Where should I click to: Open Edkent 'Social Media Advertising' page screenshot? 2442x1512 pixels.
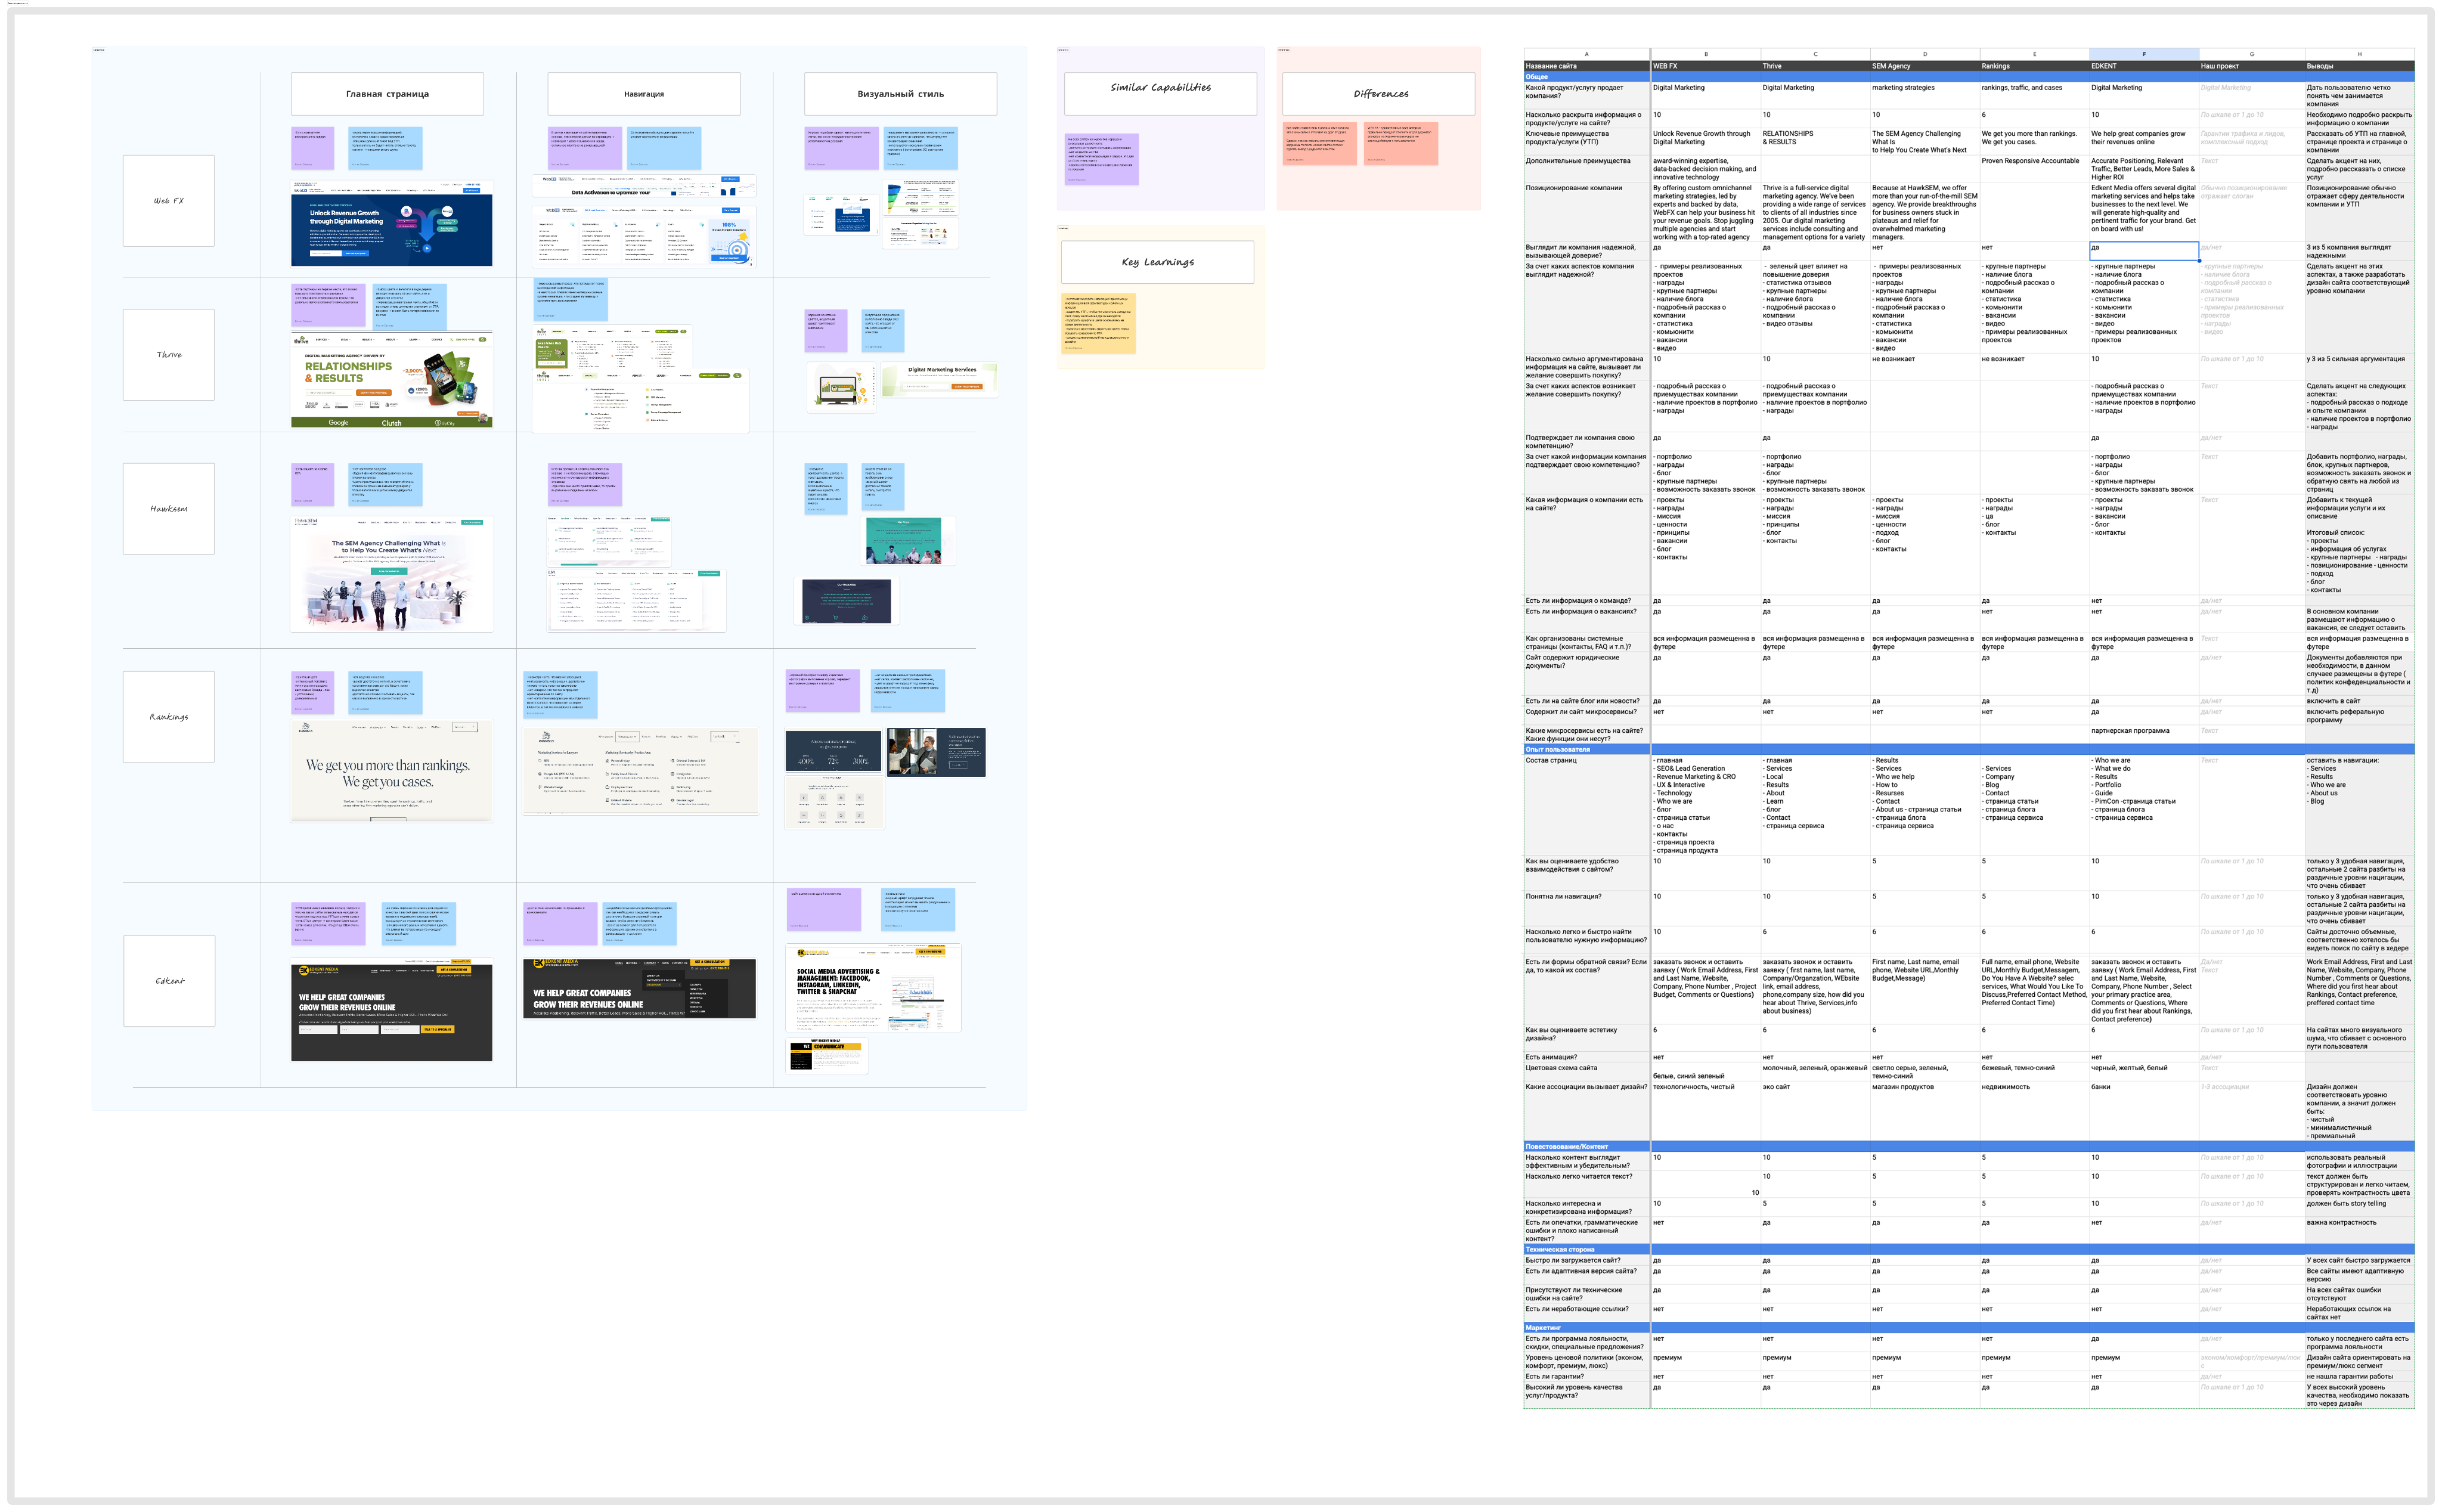point(873,988)
